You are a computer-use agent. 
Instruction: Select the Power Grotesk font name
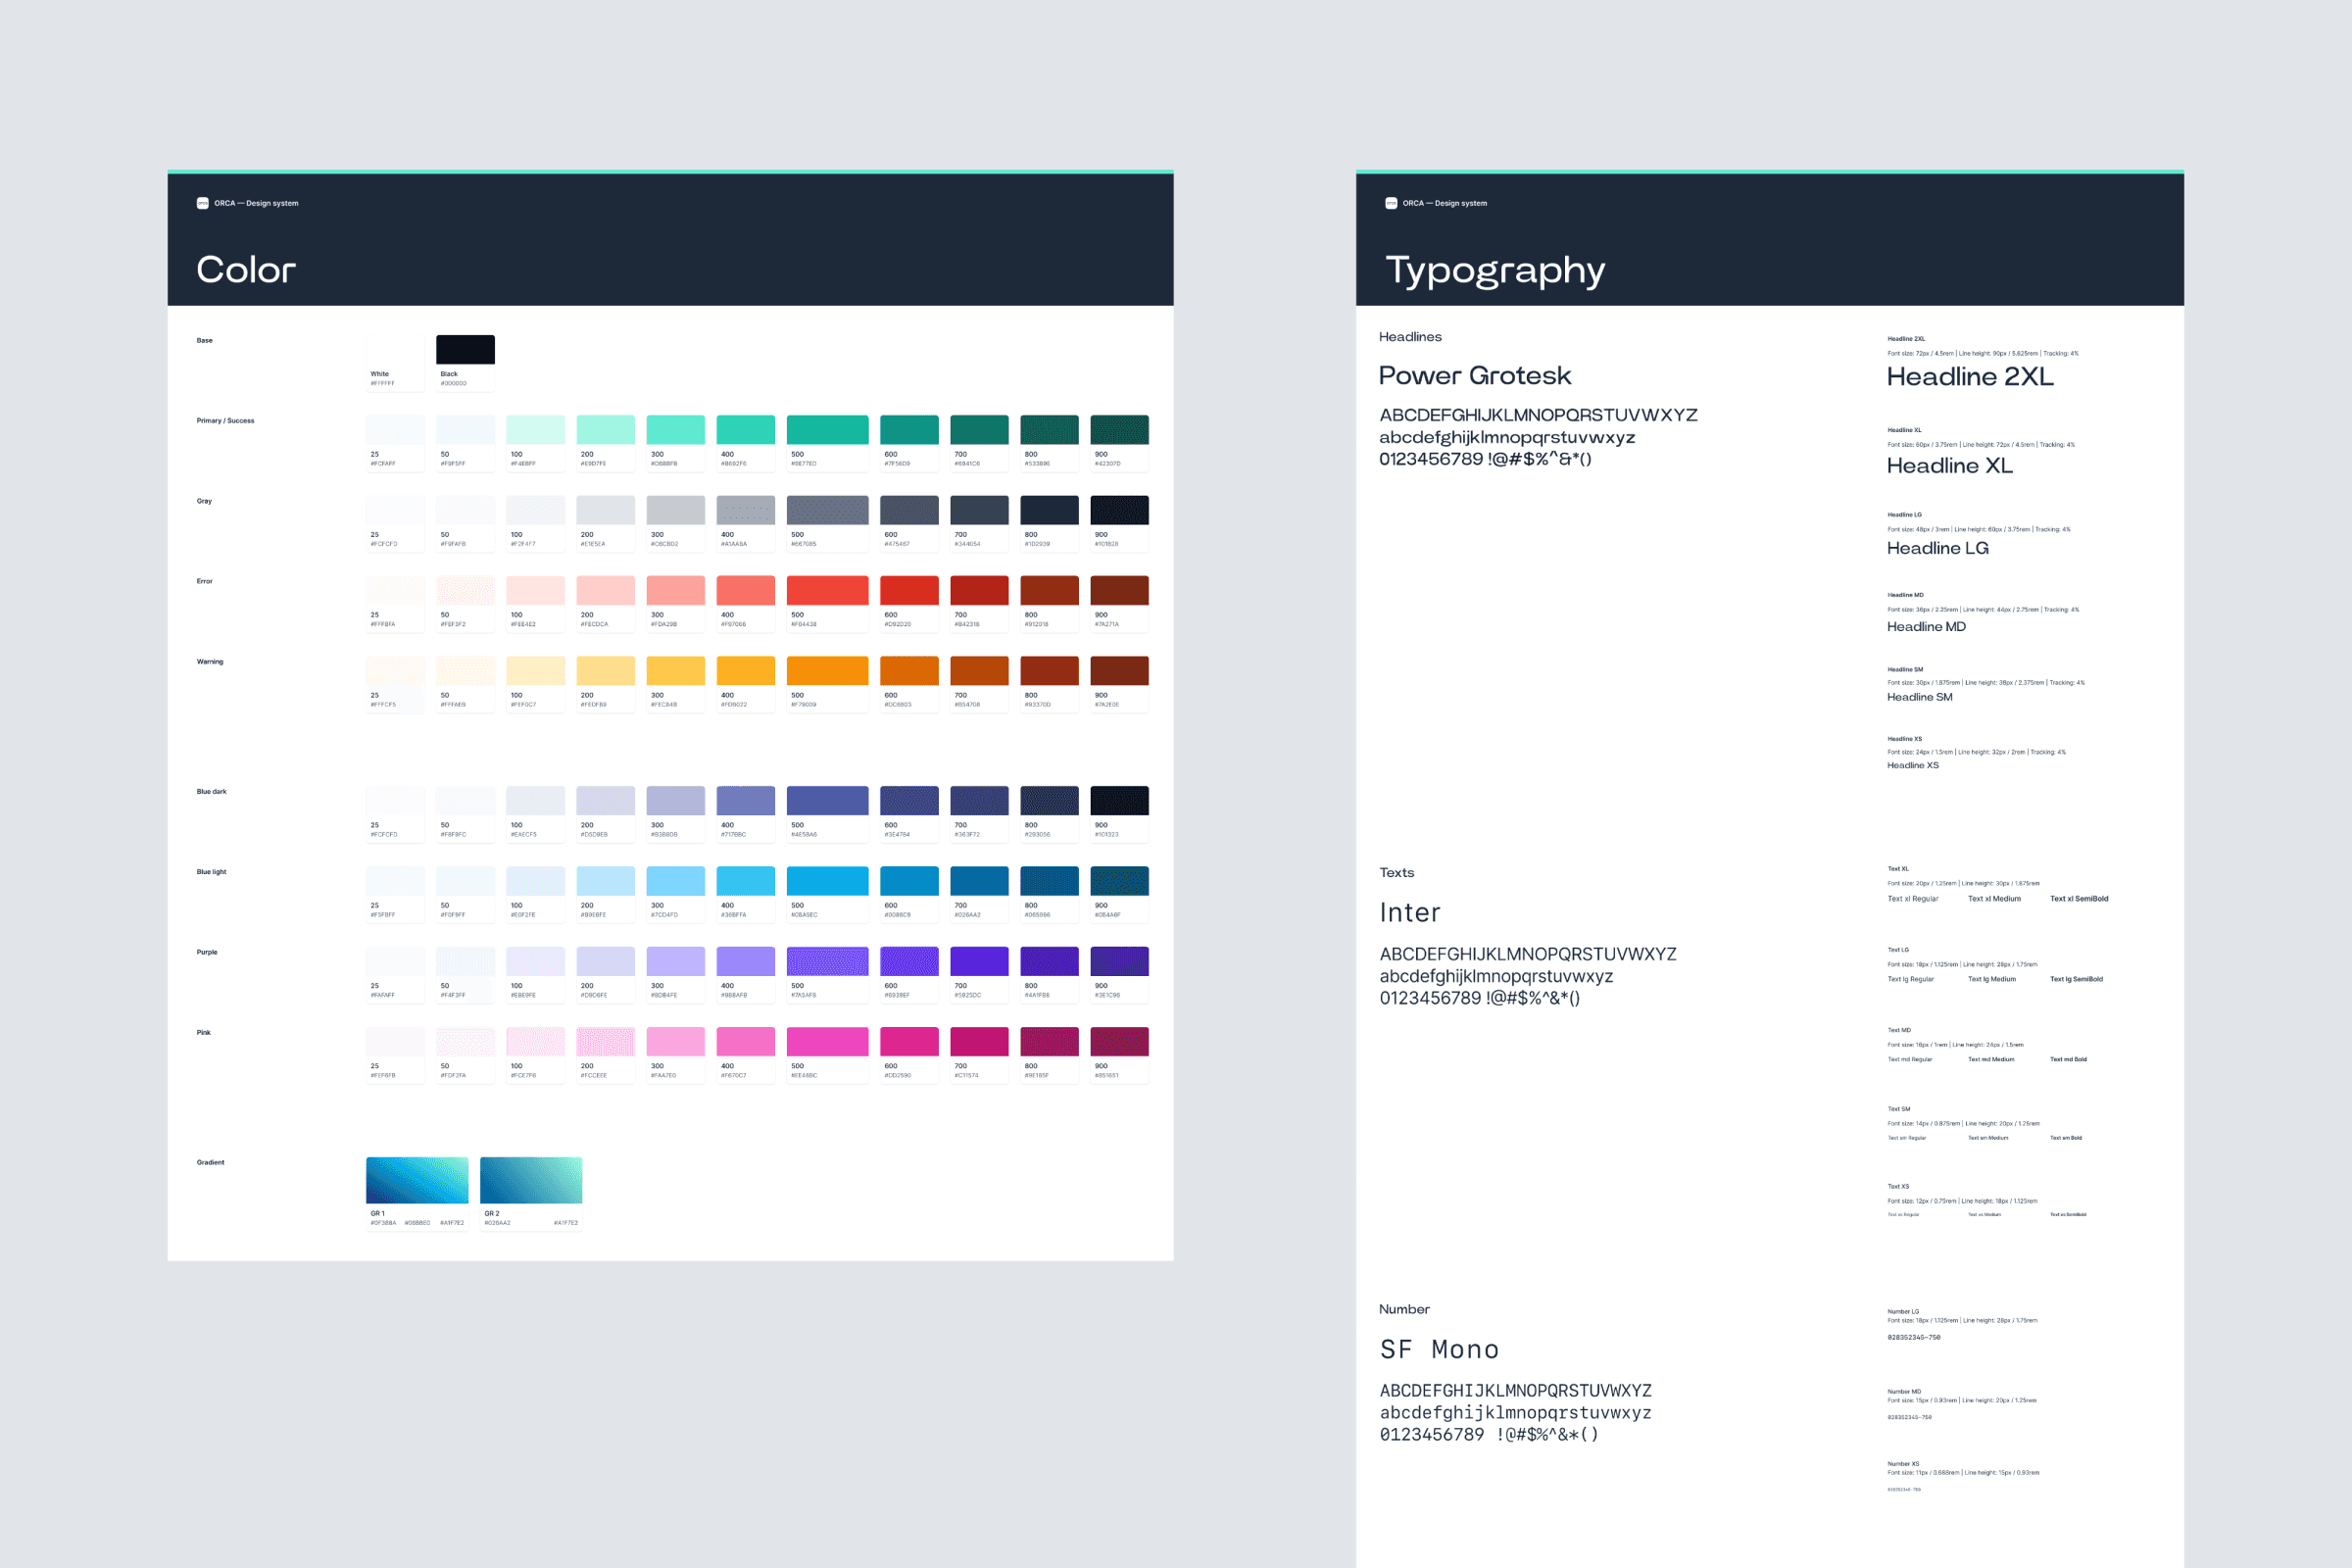pyautogui.click(x=1475, y=375)
